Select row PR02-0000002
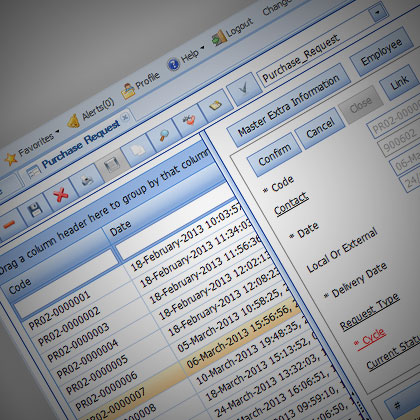The height and width of the screenshot is (420, 420). [x=68, y=326]
